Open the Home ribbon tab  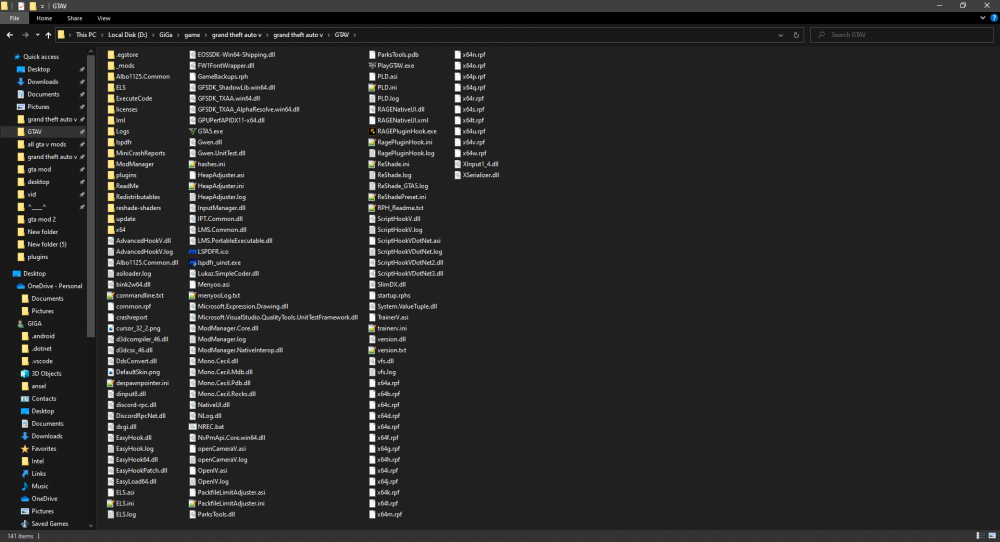pyautogui.click(x=44, y=18)
